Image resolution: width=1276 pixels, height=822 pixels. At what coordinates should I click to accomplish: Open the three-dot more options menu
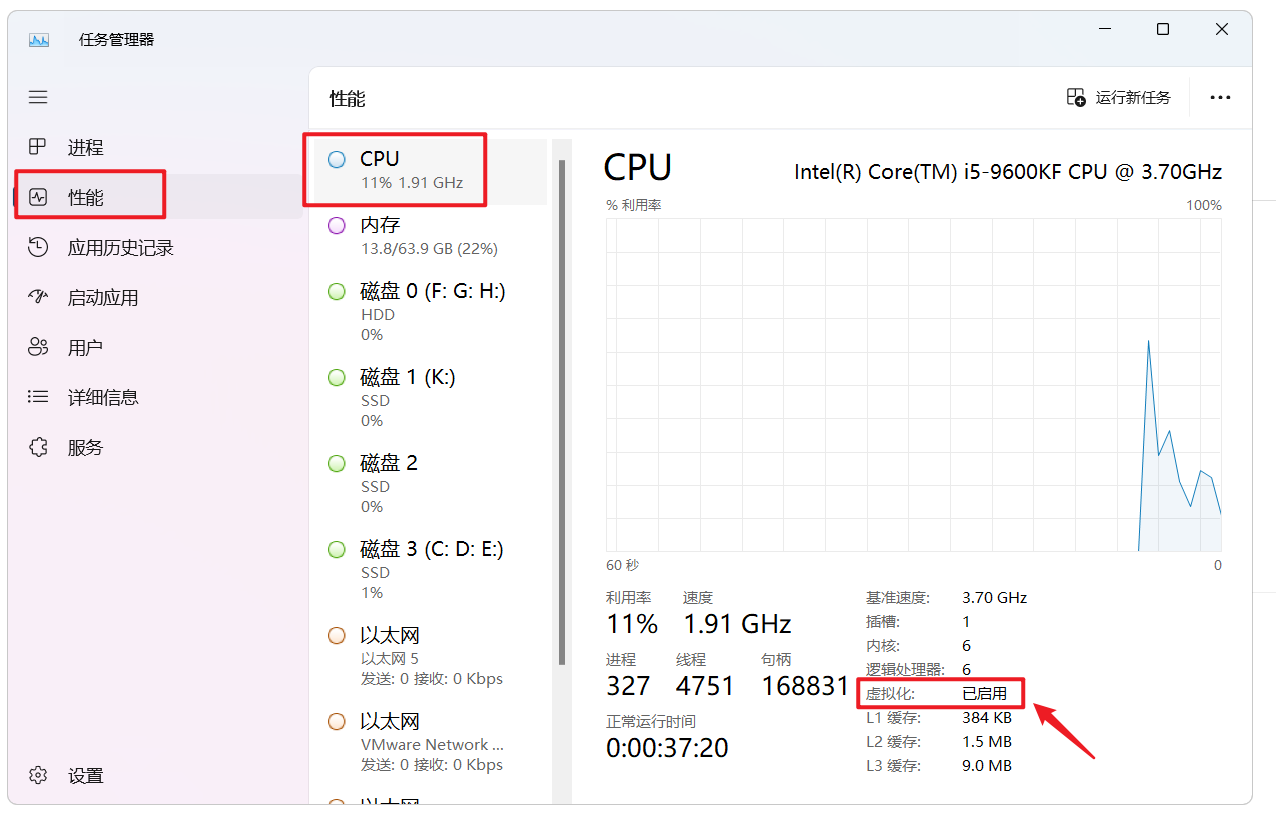1220,98
